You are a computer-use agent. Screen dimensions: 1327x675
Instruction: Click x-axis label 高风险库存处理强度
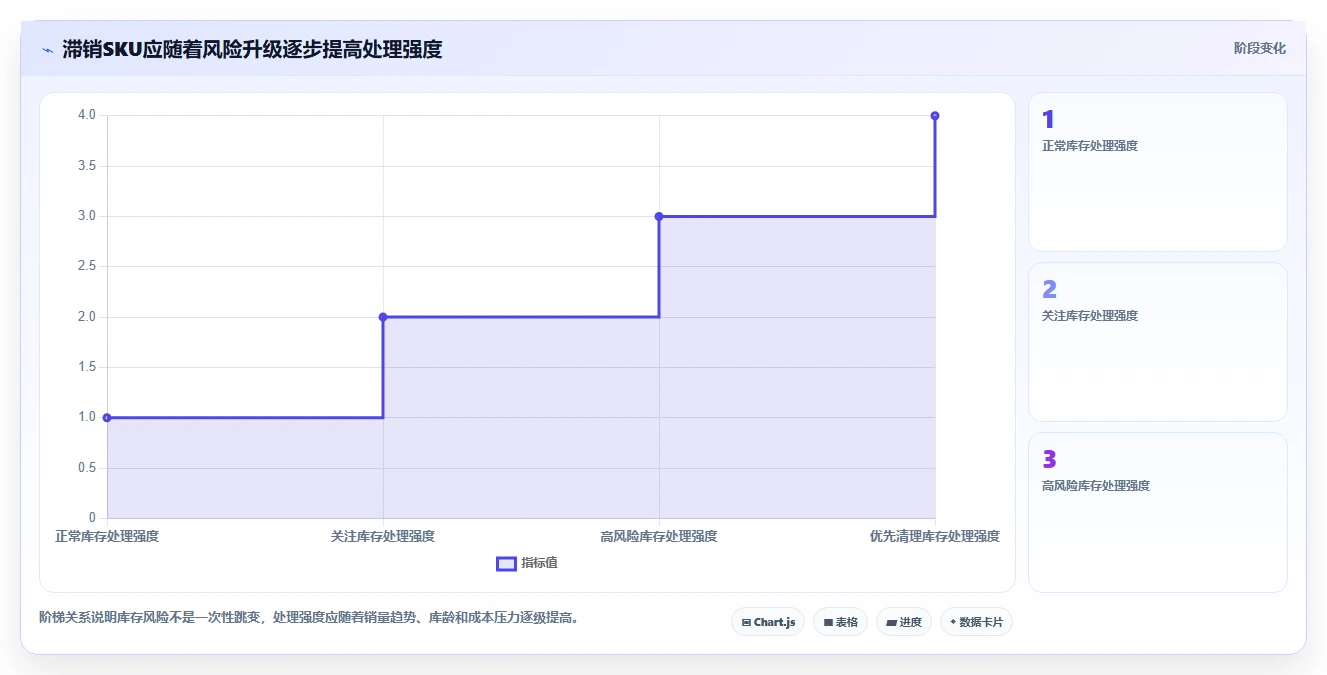click(x=659, y=536)
